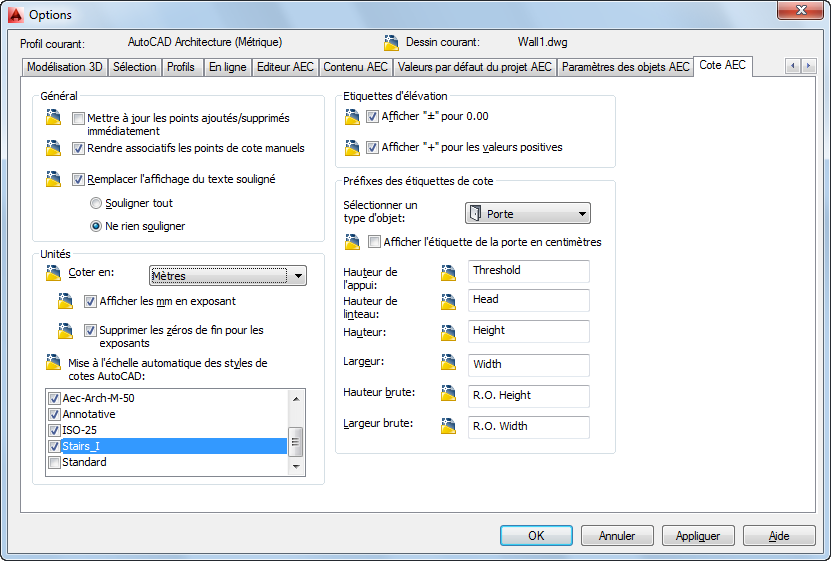Click drawing icon next to Threshold field
The height and width of the screenshot is (561, 831).
point(448,273)
